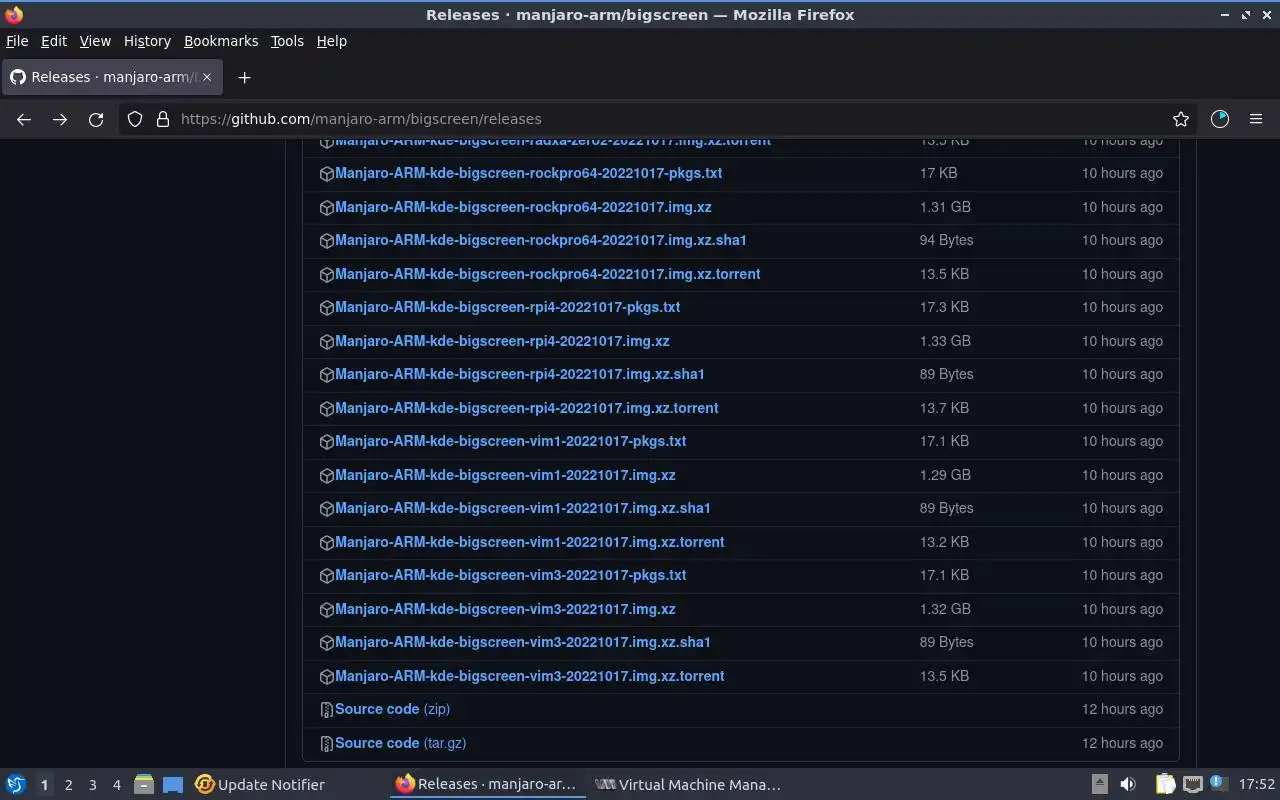Open the file manager taskbar icon
This screenshot has width=1280, height=800.
click(143, 785)
